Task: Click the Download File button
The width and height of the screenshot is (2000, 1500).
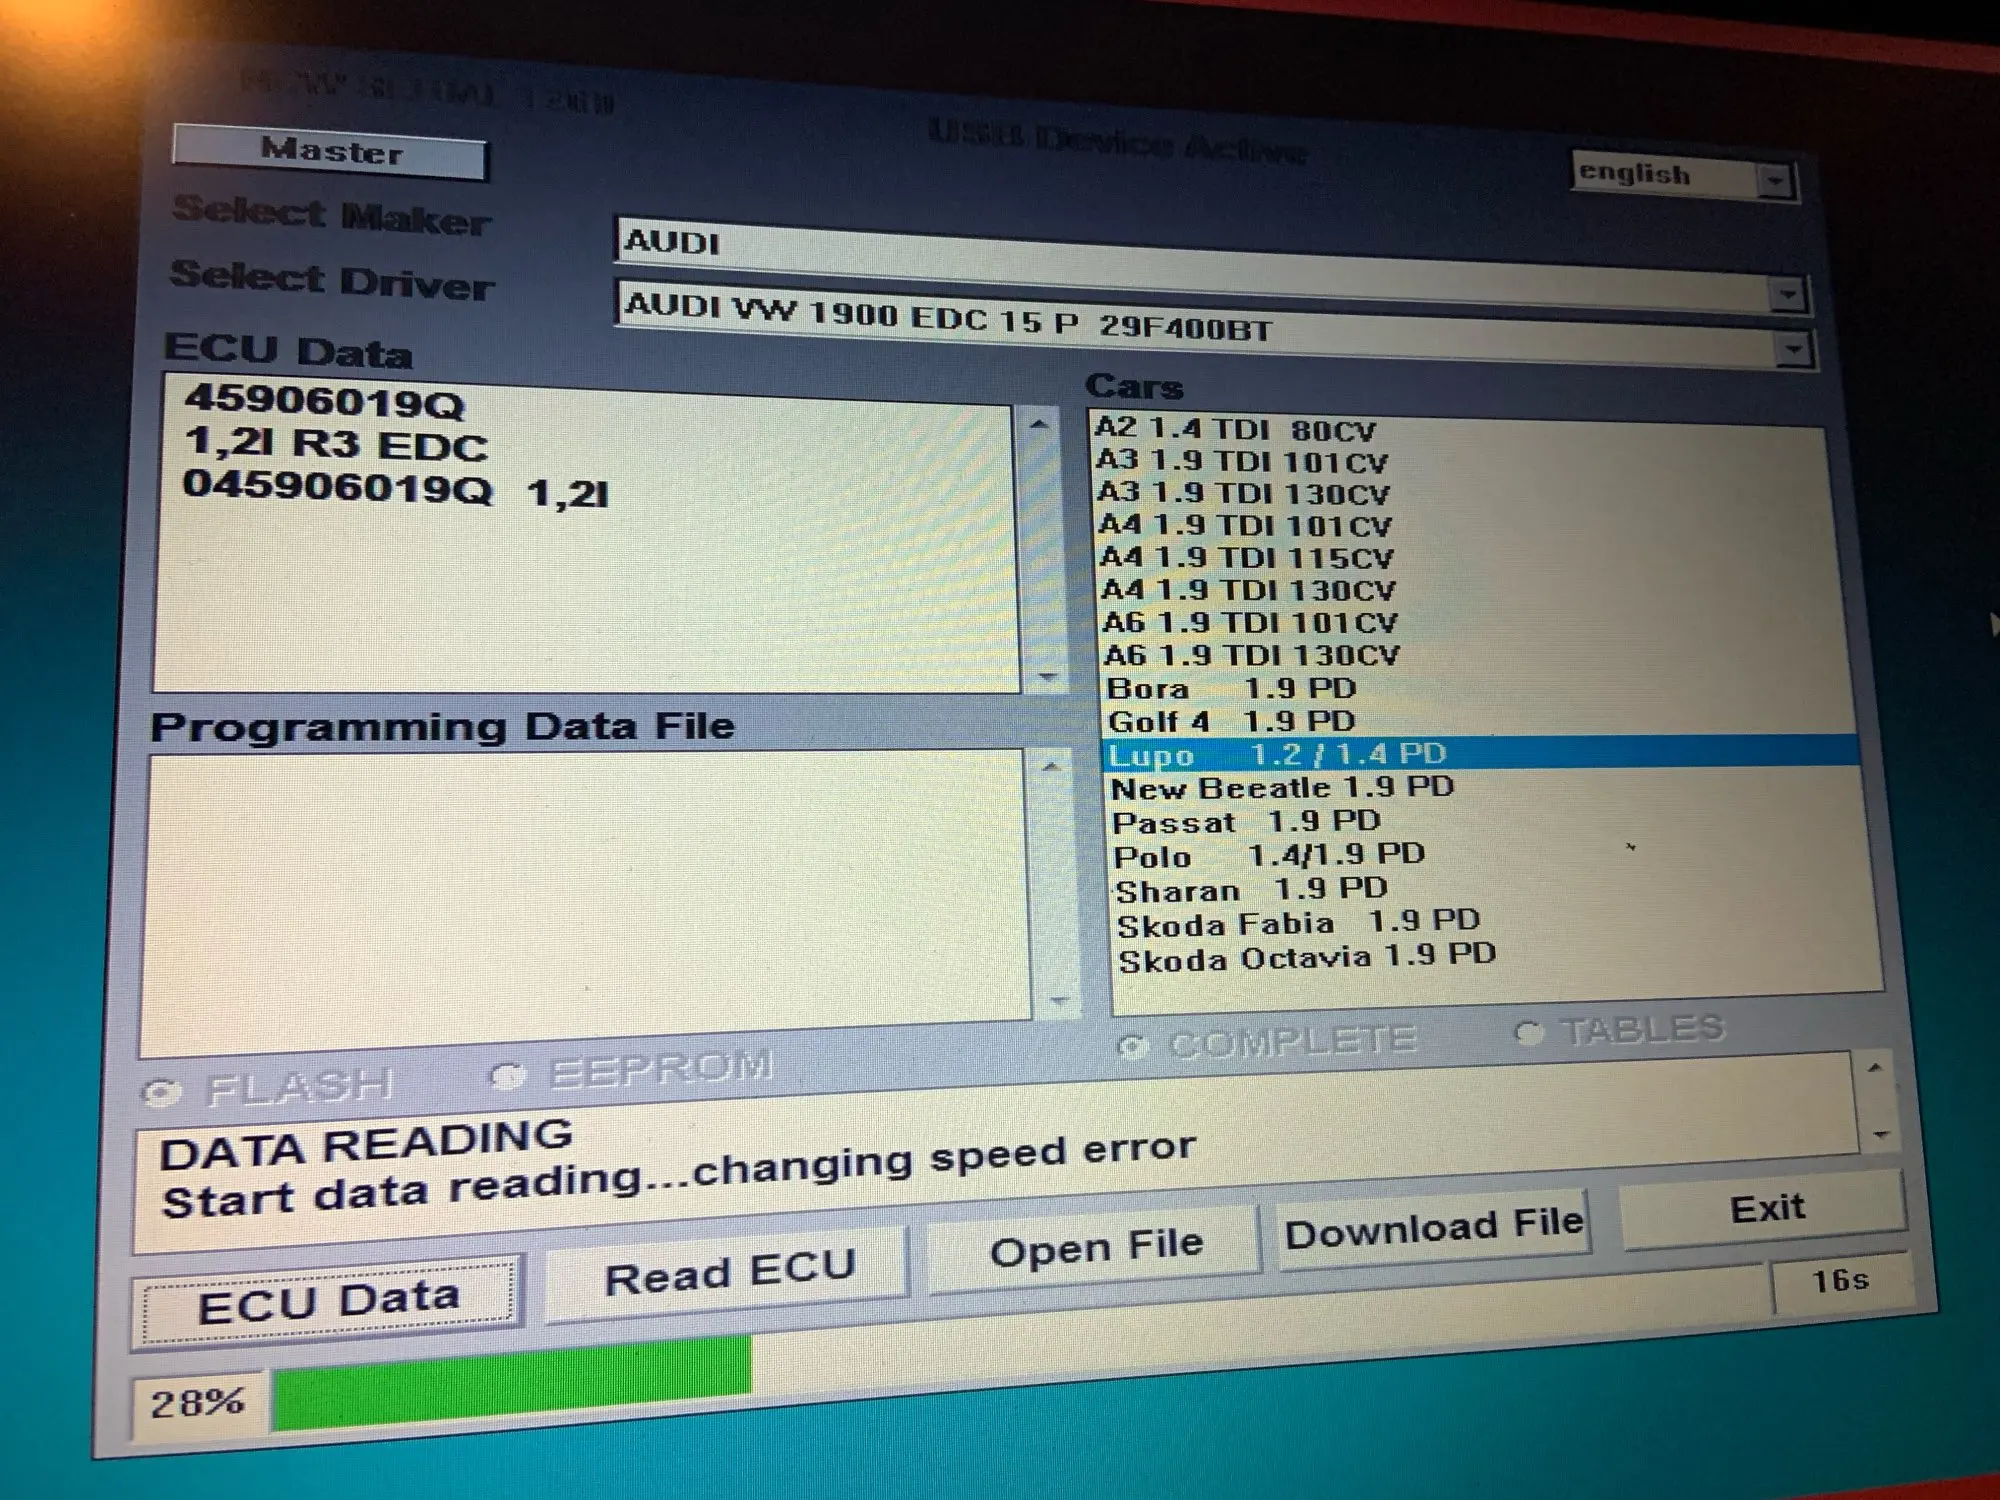Action: coord(1433,1229)
